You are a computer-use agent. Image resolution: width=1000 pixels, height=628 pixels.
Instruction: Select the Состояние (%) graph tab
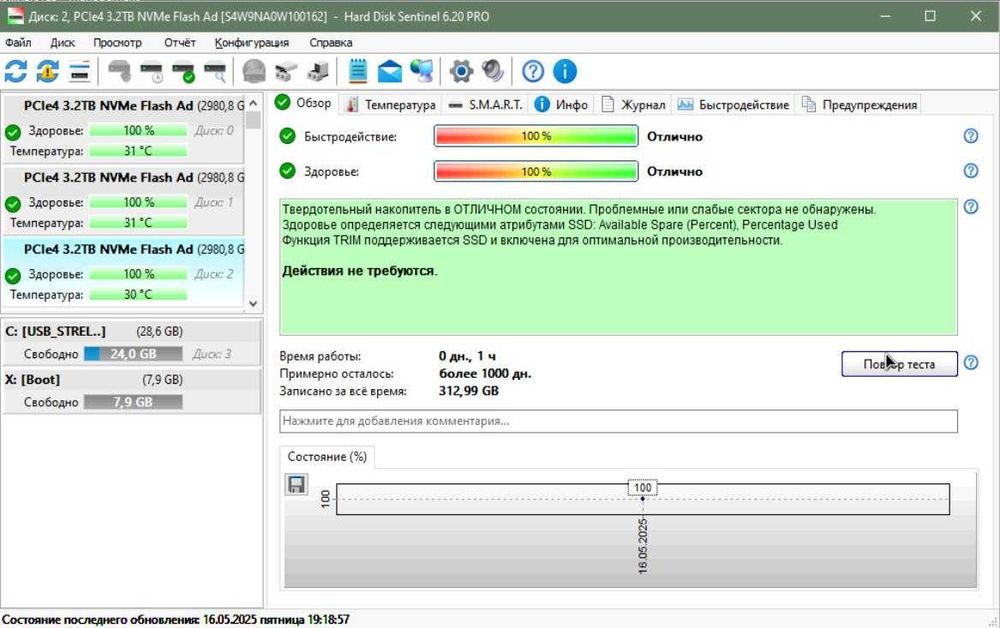point(327,456)
